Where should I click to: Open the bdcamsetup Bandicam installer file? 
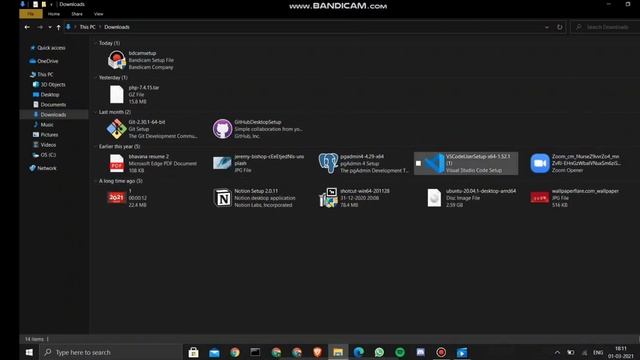141,60
